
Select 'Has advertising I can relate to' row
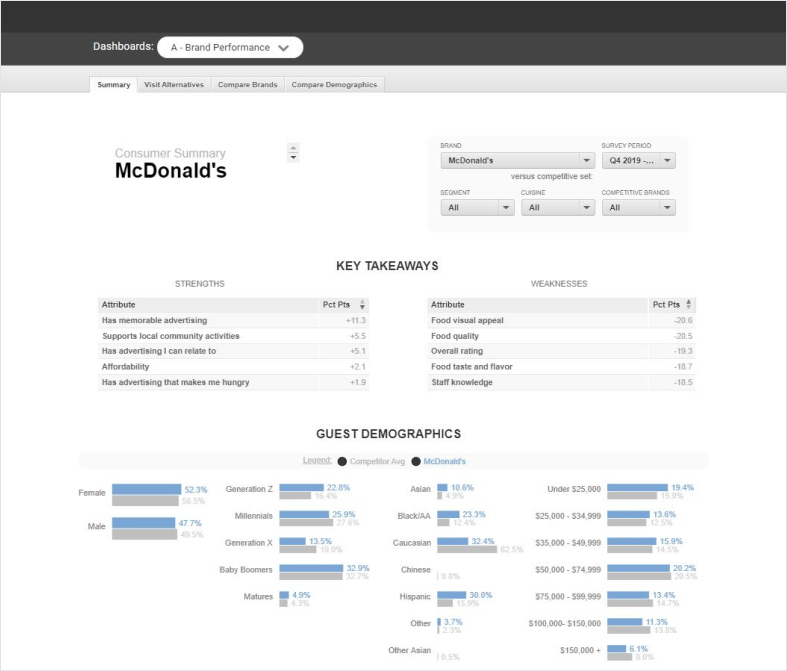233,351
